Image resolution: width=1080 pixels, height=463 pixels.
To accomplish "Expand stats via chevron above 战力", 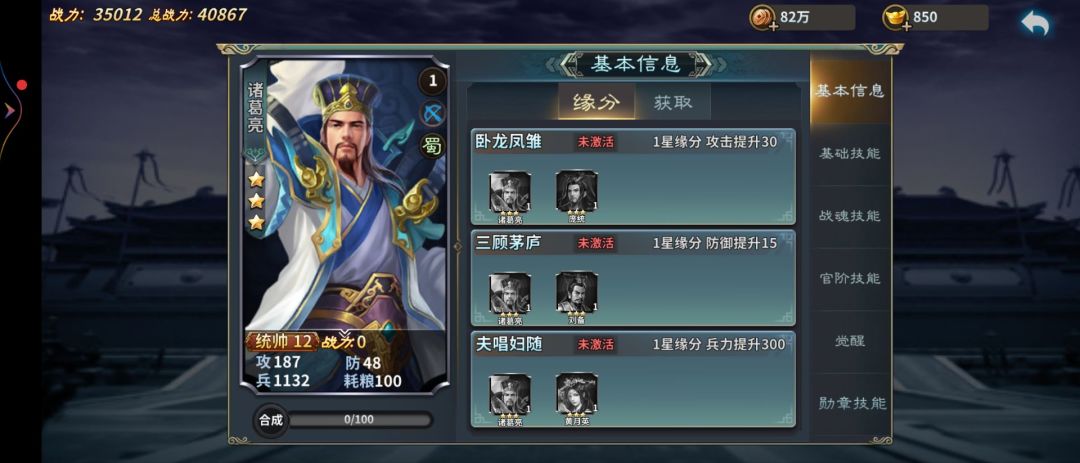I will click(344, 334).
